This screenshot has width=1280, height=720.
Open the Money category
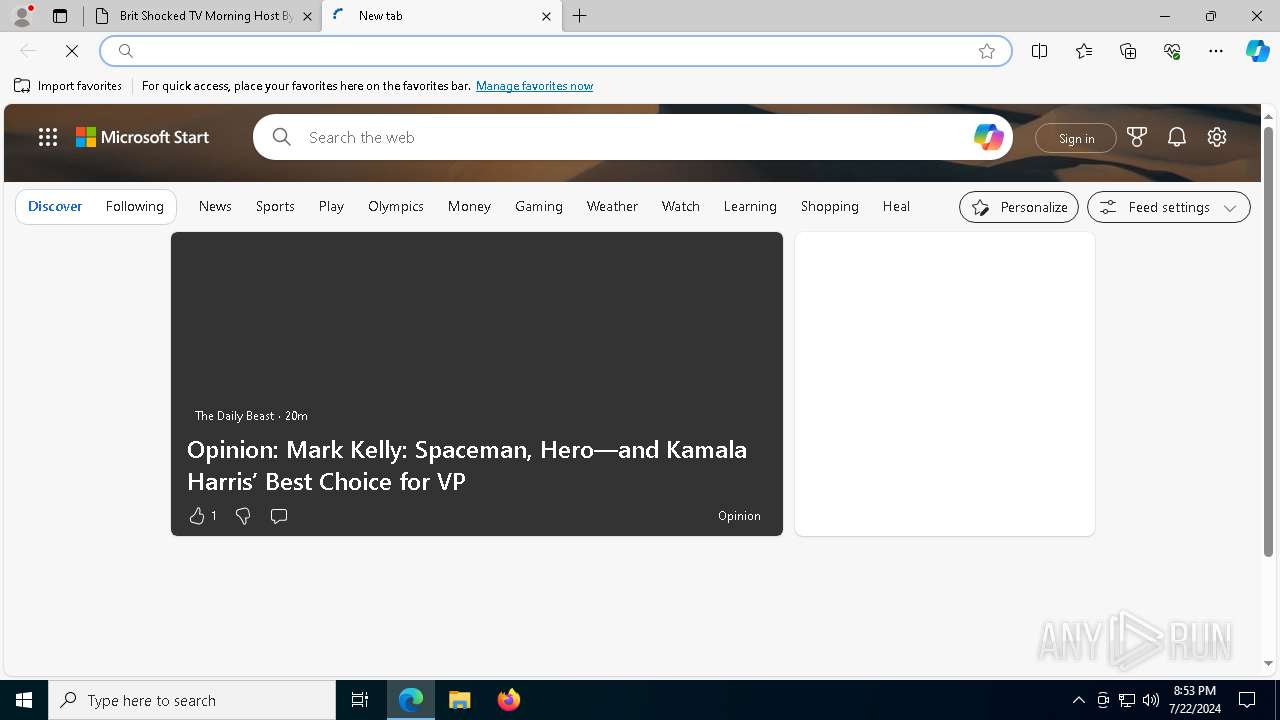(469, 206)
